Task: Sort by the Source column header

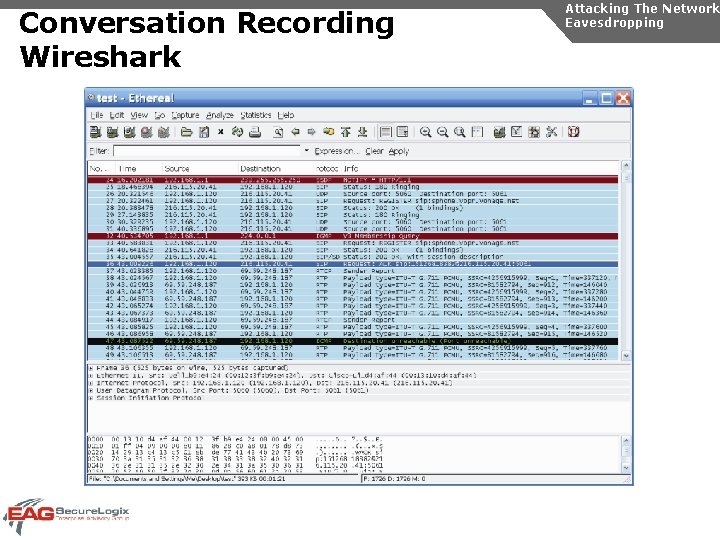Action: click(x=200, y=169)
